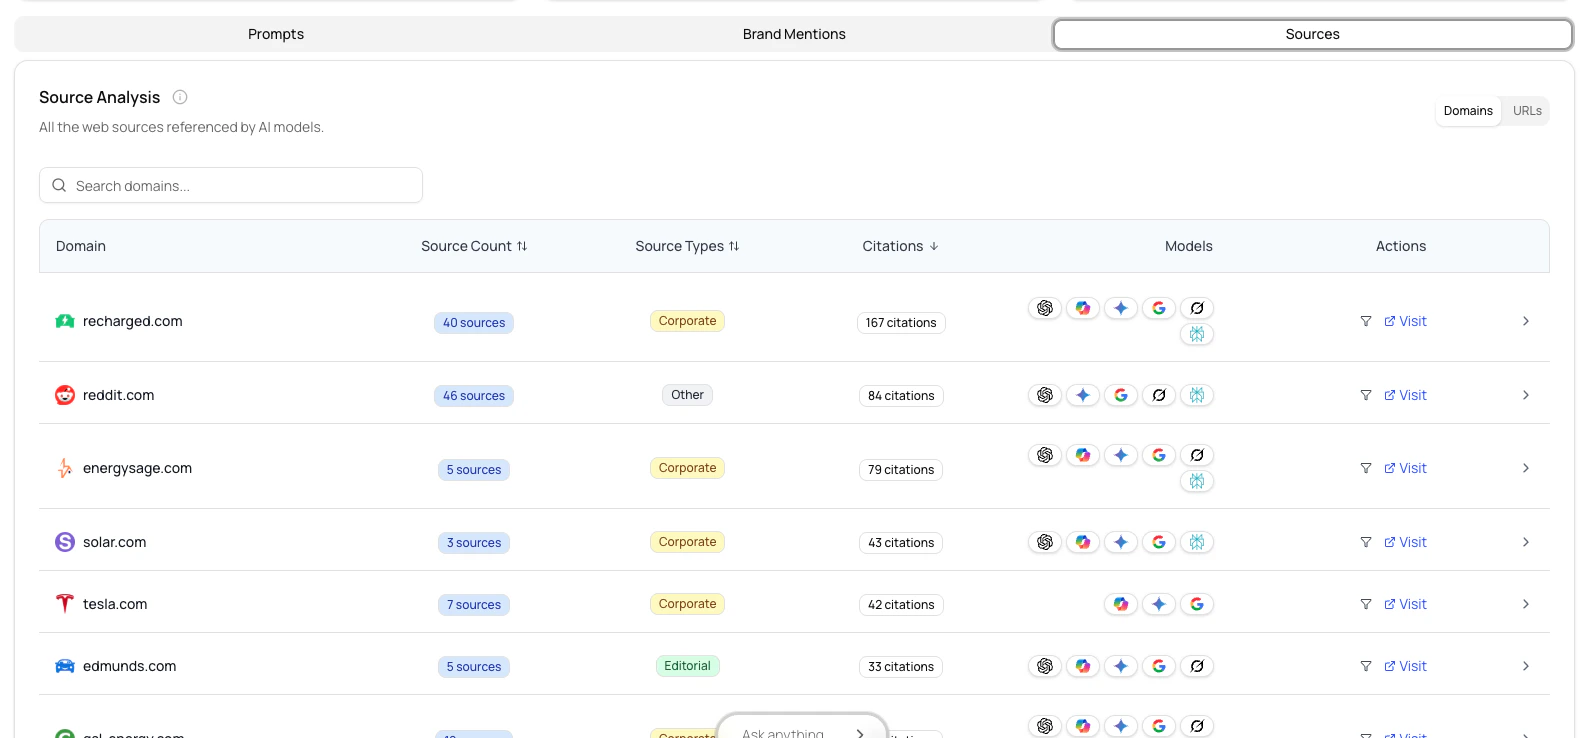
Task: Expand the energysage.com row chevron
Action: pyautogui.click(x=1526, y=468)
